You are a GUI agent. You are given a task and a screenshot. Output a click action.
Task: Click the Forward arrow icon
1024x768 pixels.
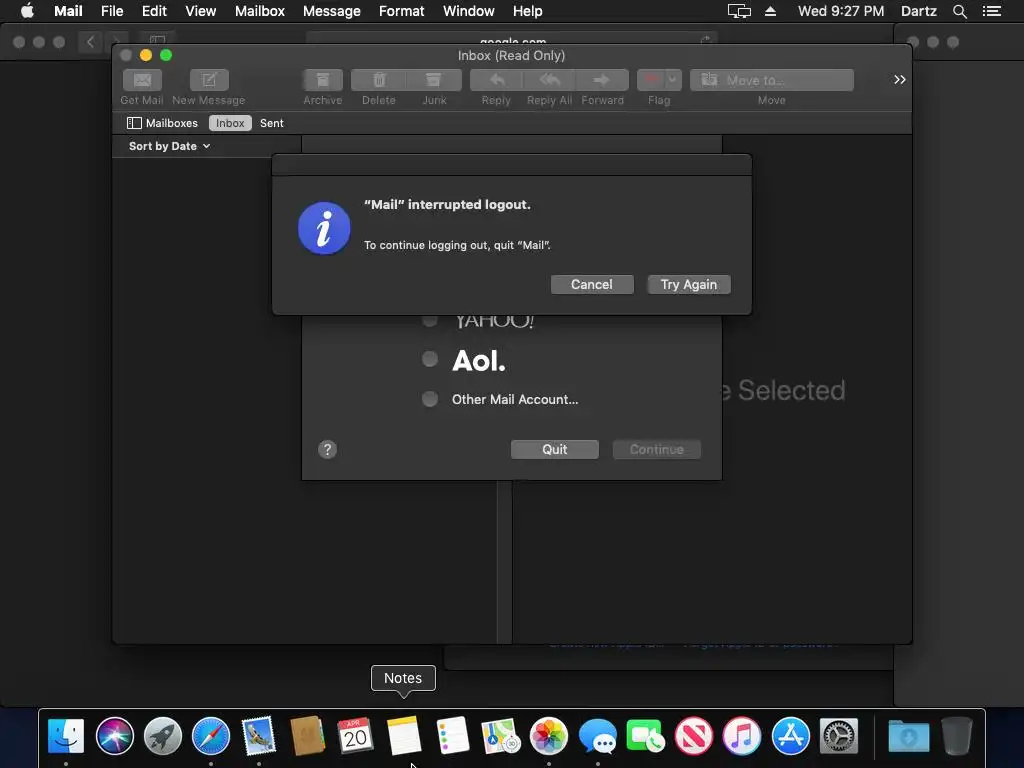click(602, 80)
